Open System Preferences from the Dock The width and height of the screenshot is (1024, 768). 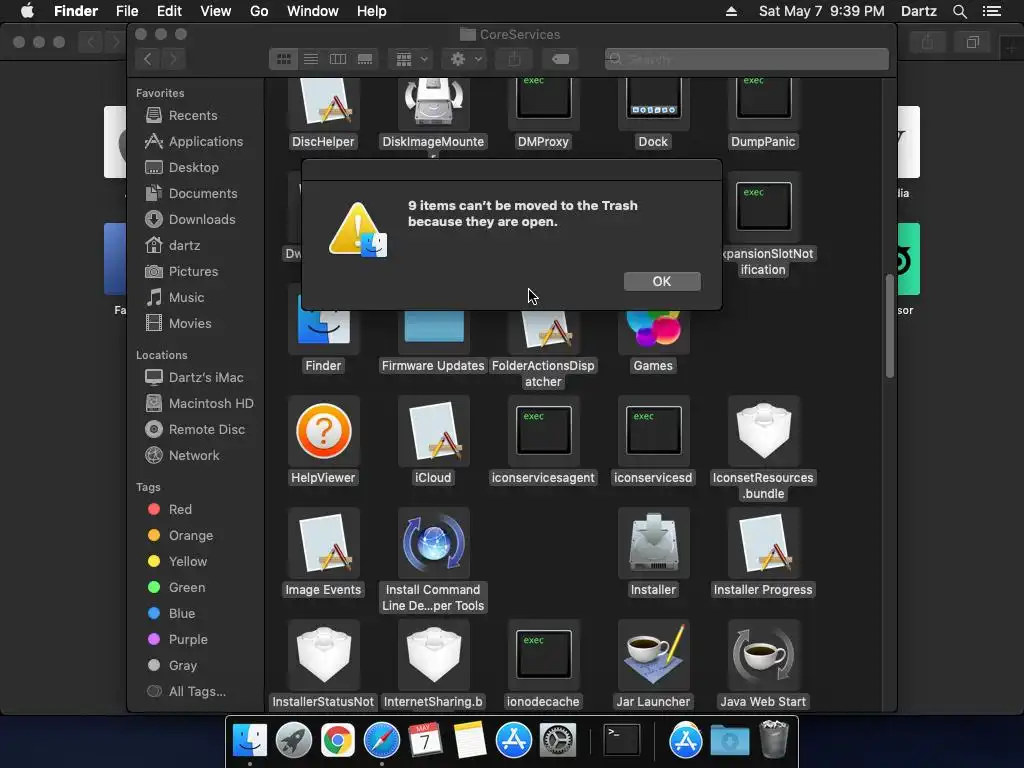pyautogui.click(x=557, y=741)
